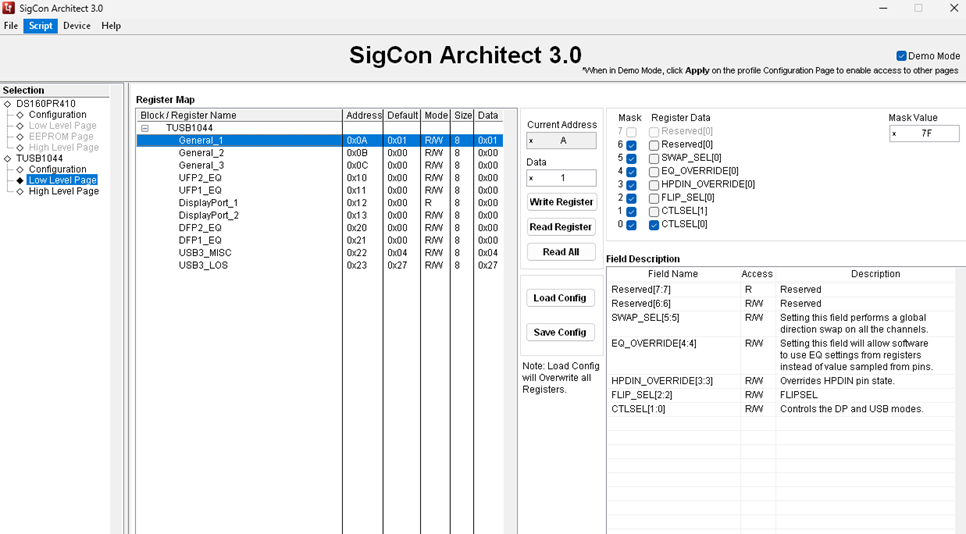Click the Save Config button

(560, 332)
